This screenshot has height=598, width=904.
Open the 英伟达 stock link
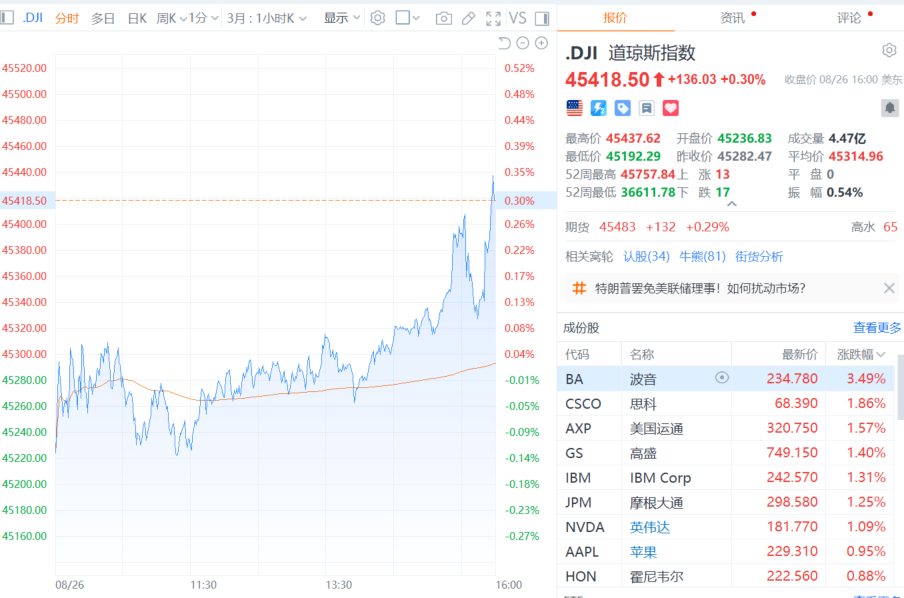coord(650,527)
